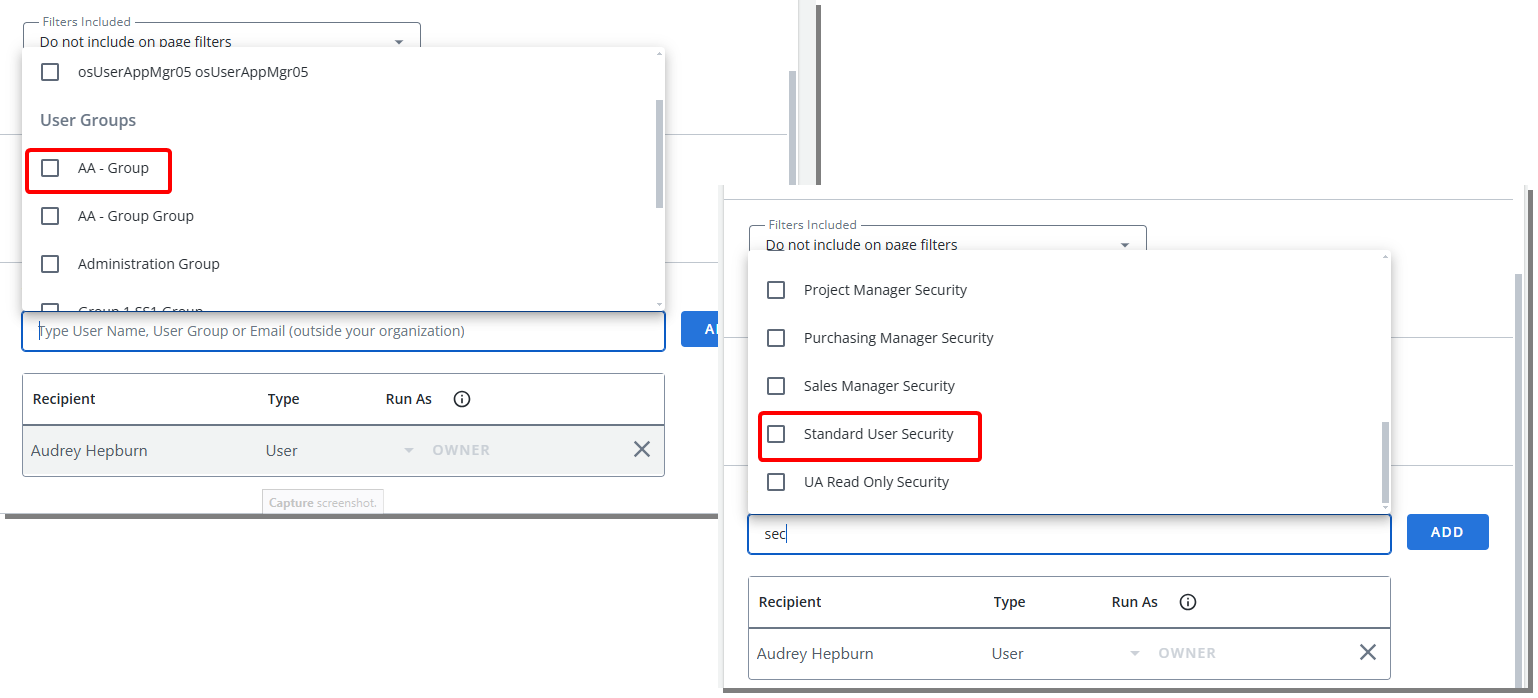The width and height of the screenshot is (1538, 698).
Task: Select the Purchasing Manager Security entry
Action: [775, 337]
